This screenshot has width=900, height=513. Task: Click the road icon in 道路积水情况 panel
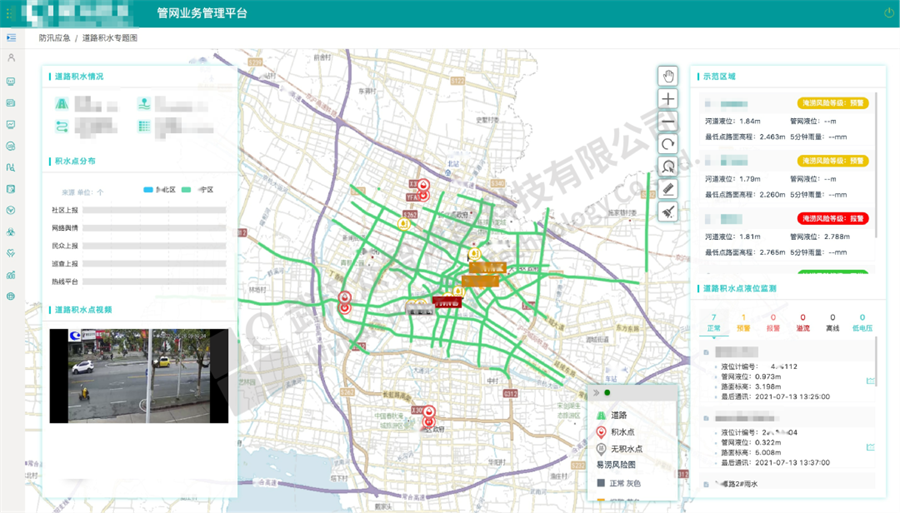coord(61,104)
